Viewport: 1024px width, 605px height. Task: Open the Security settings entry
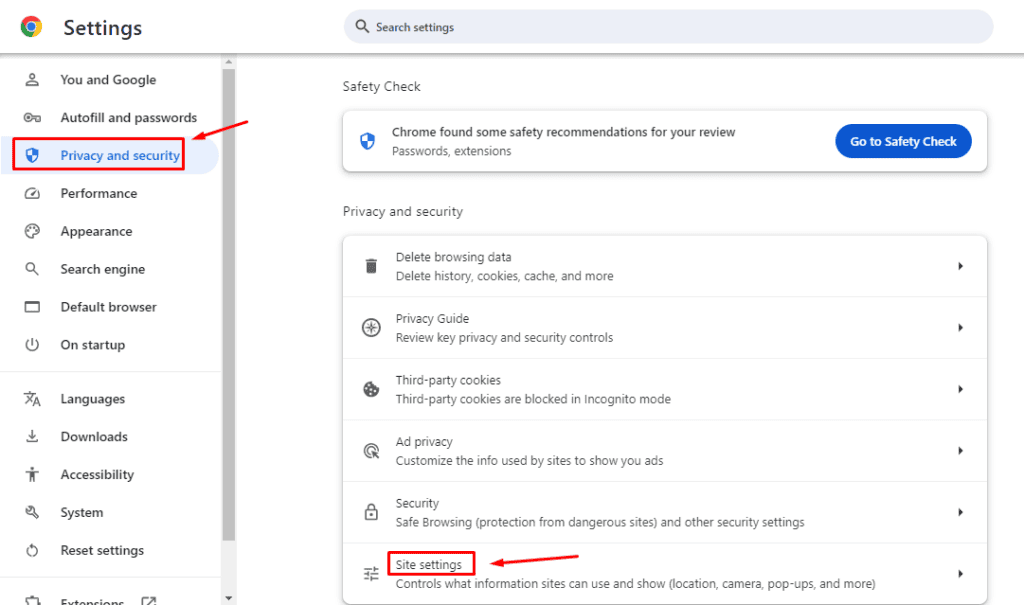coord(665,512)
